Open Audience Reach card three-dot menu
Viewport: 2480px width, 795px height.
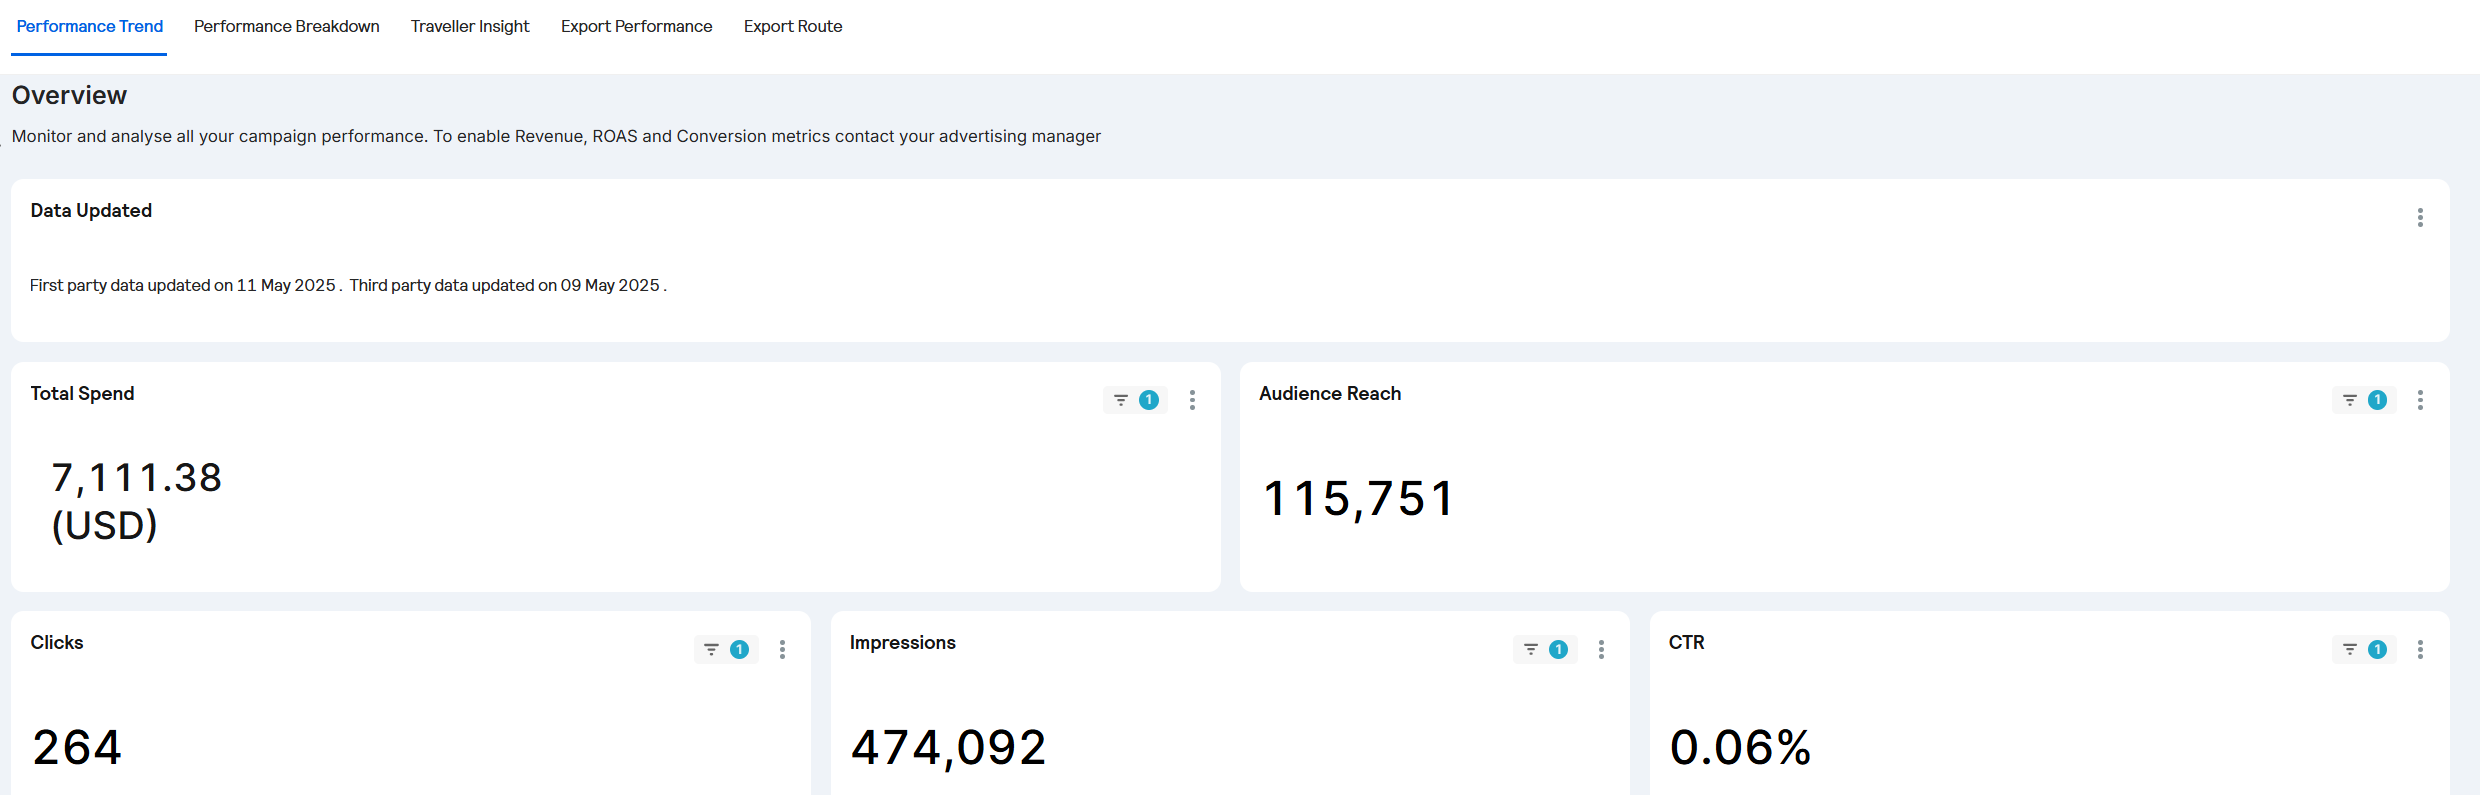[x=2420, y=400]
